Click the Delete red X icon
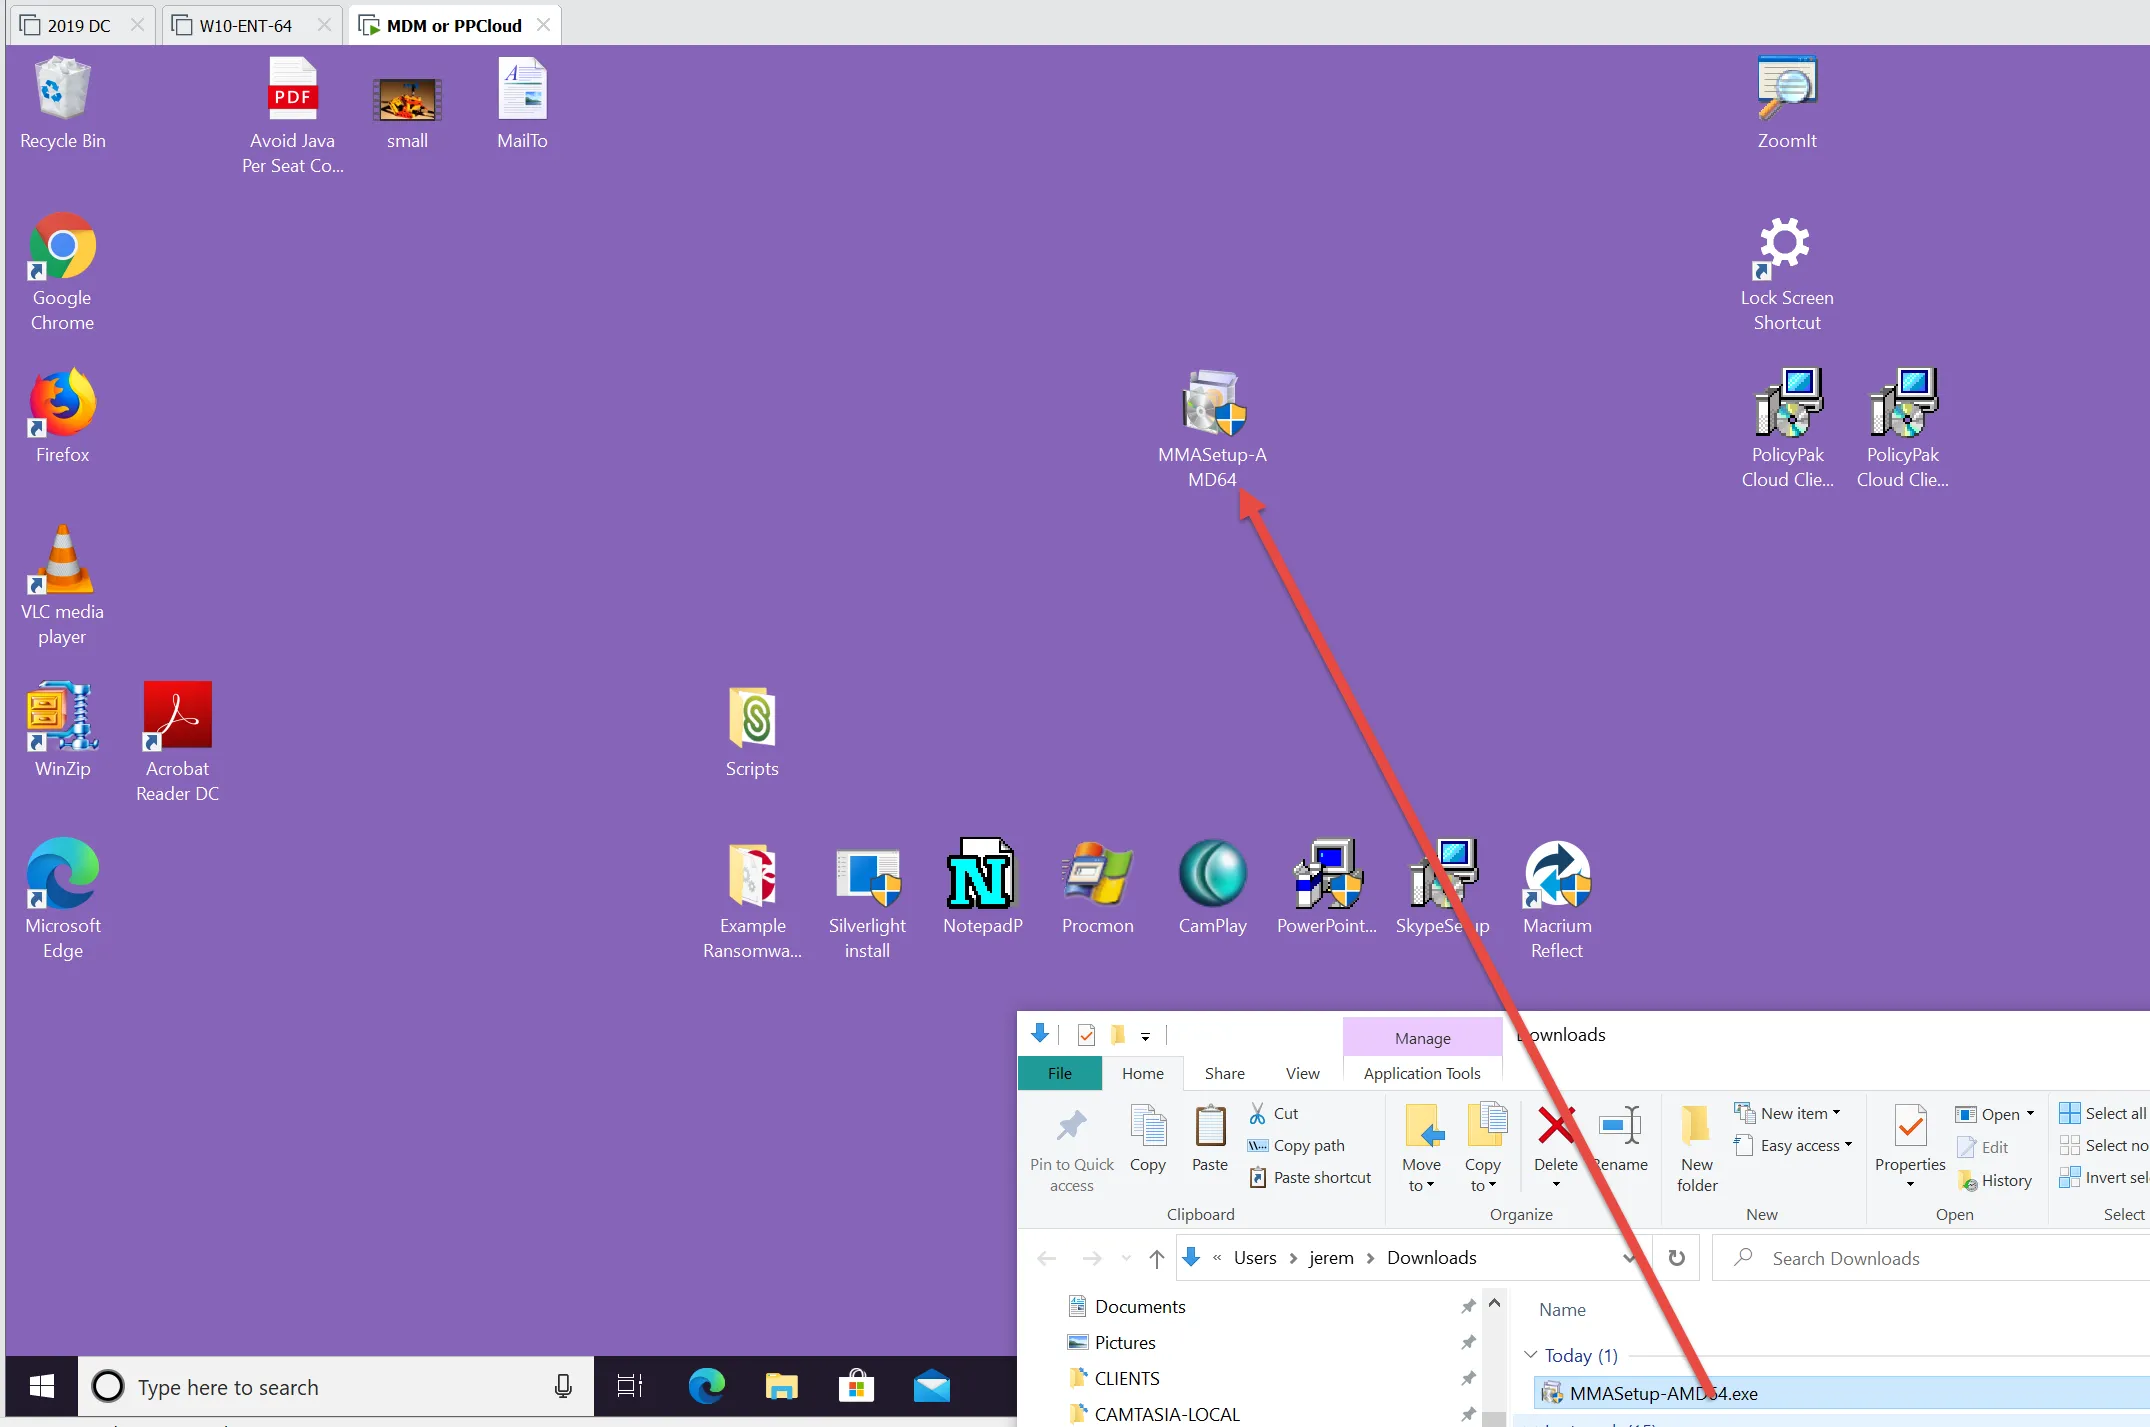This screenshot has height=1427, width=2150. 1555,1127
